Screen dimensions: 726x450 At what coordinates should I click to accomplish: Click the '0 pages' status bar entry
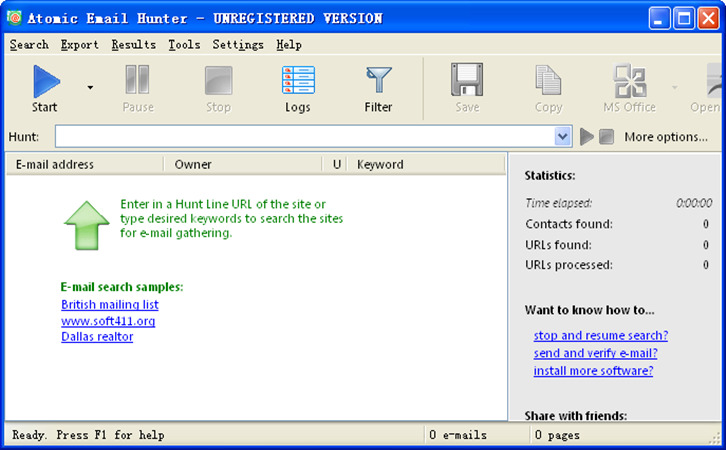[557, 435]
